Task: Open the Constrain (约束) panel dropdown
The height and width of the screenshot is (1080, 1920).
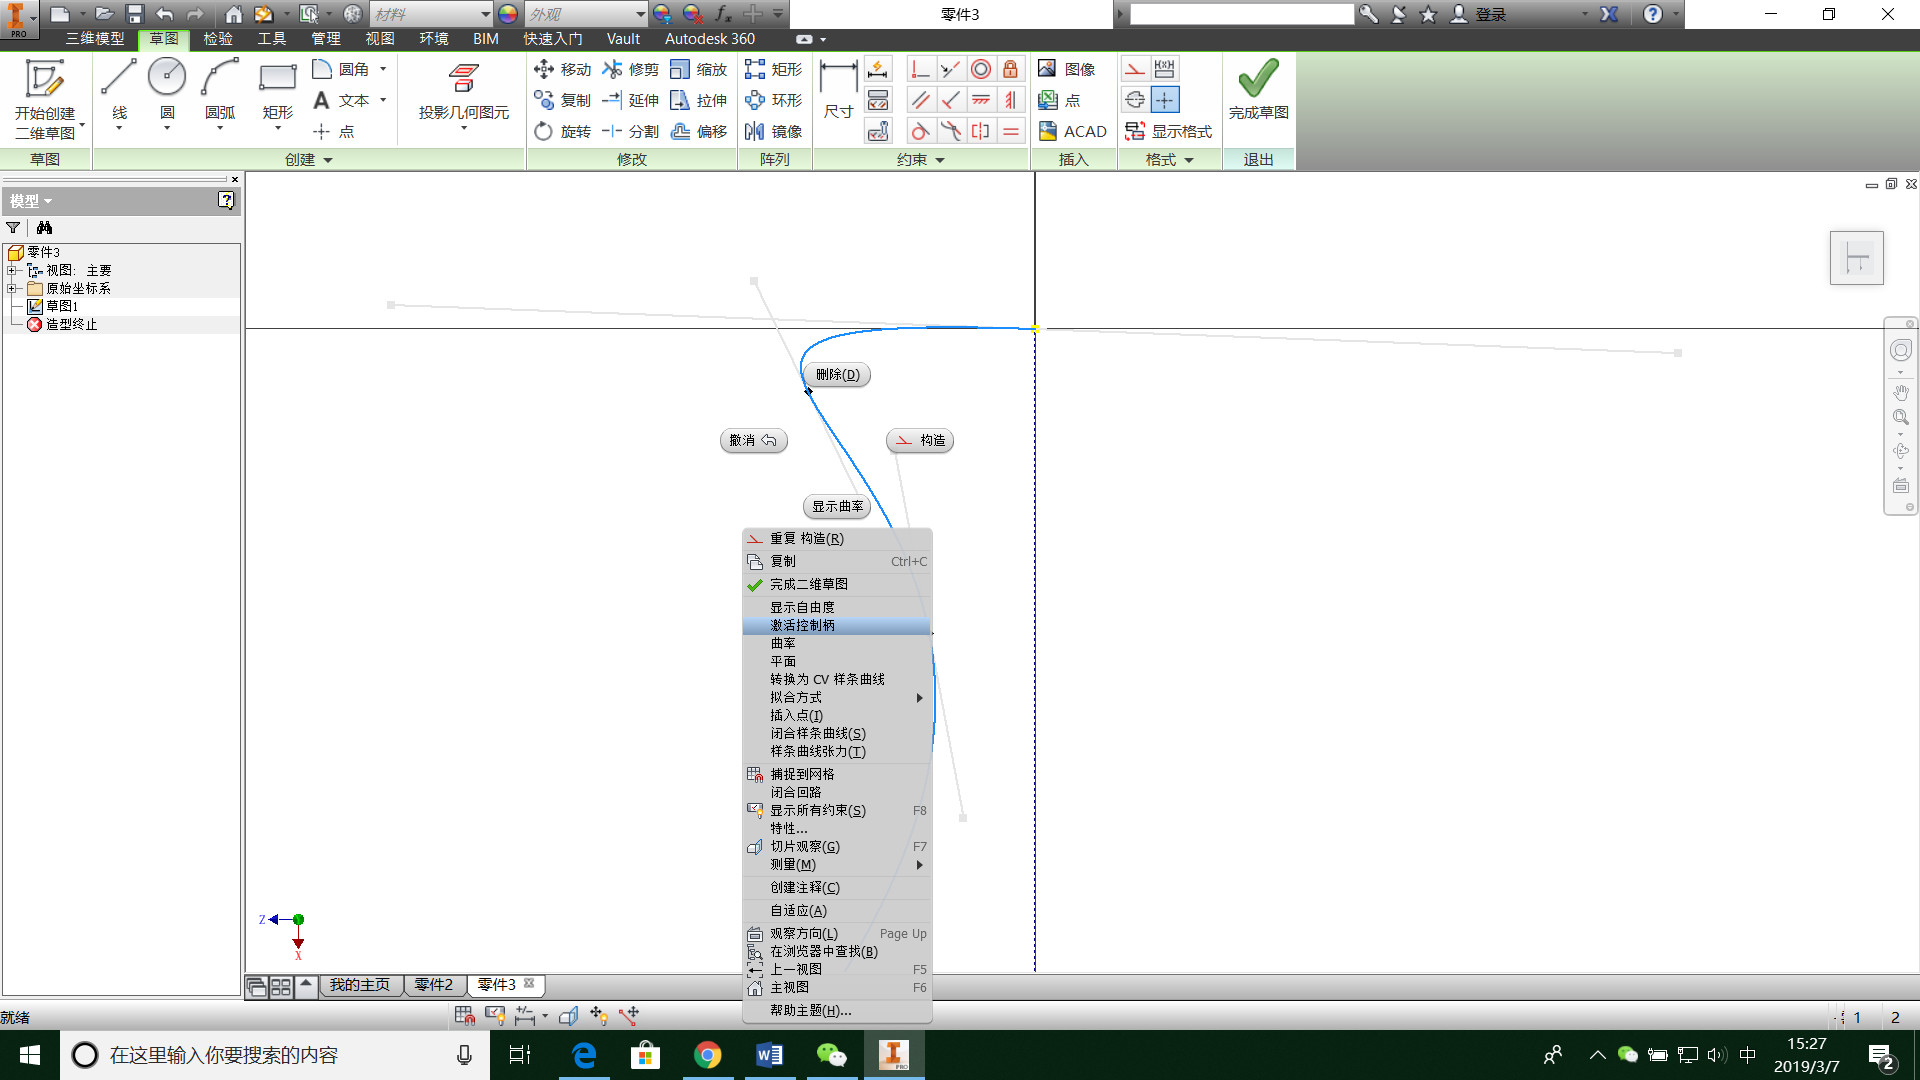Action: 920,159
